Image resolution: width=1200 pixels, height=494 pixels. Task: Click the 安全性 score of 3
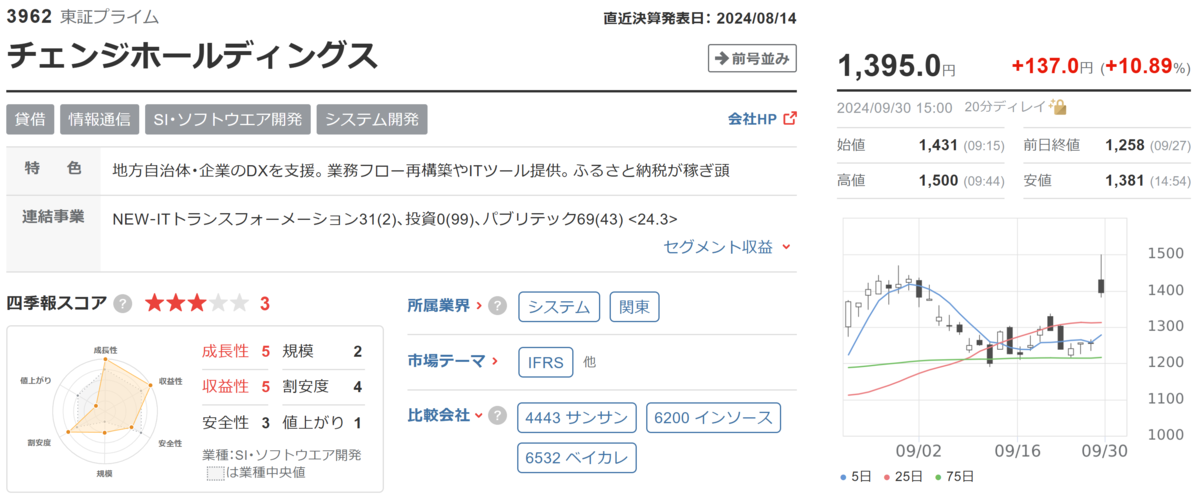(266, 422)
